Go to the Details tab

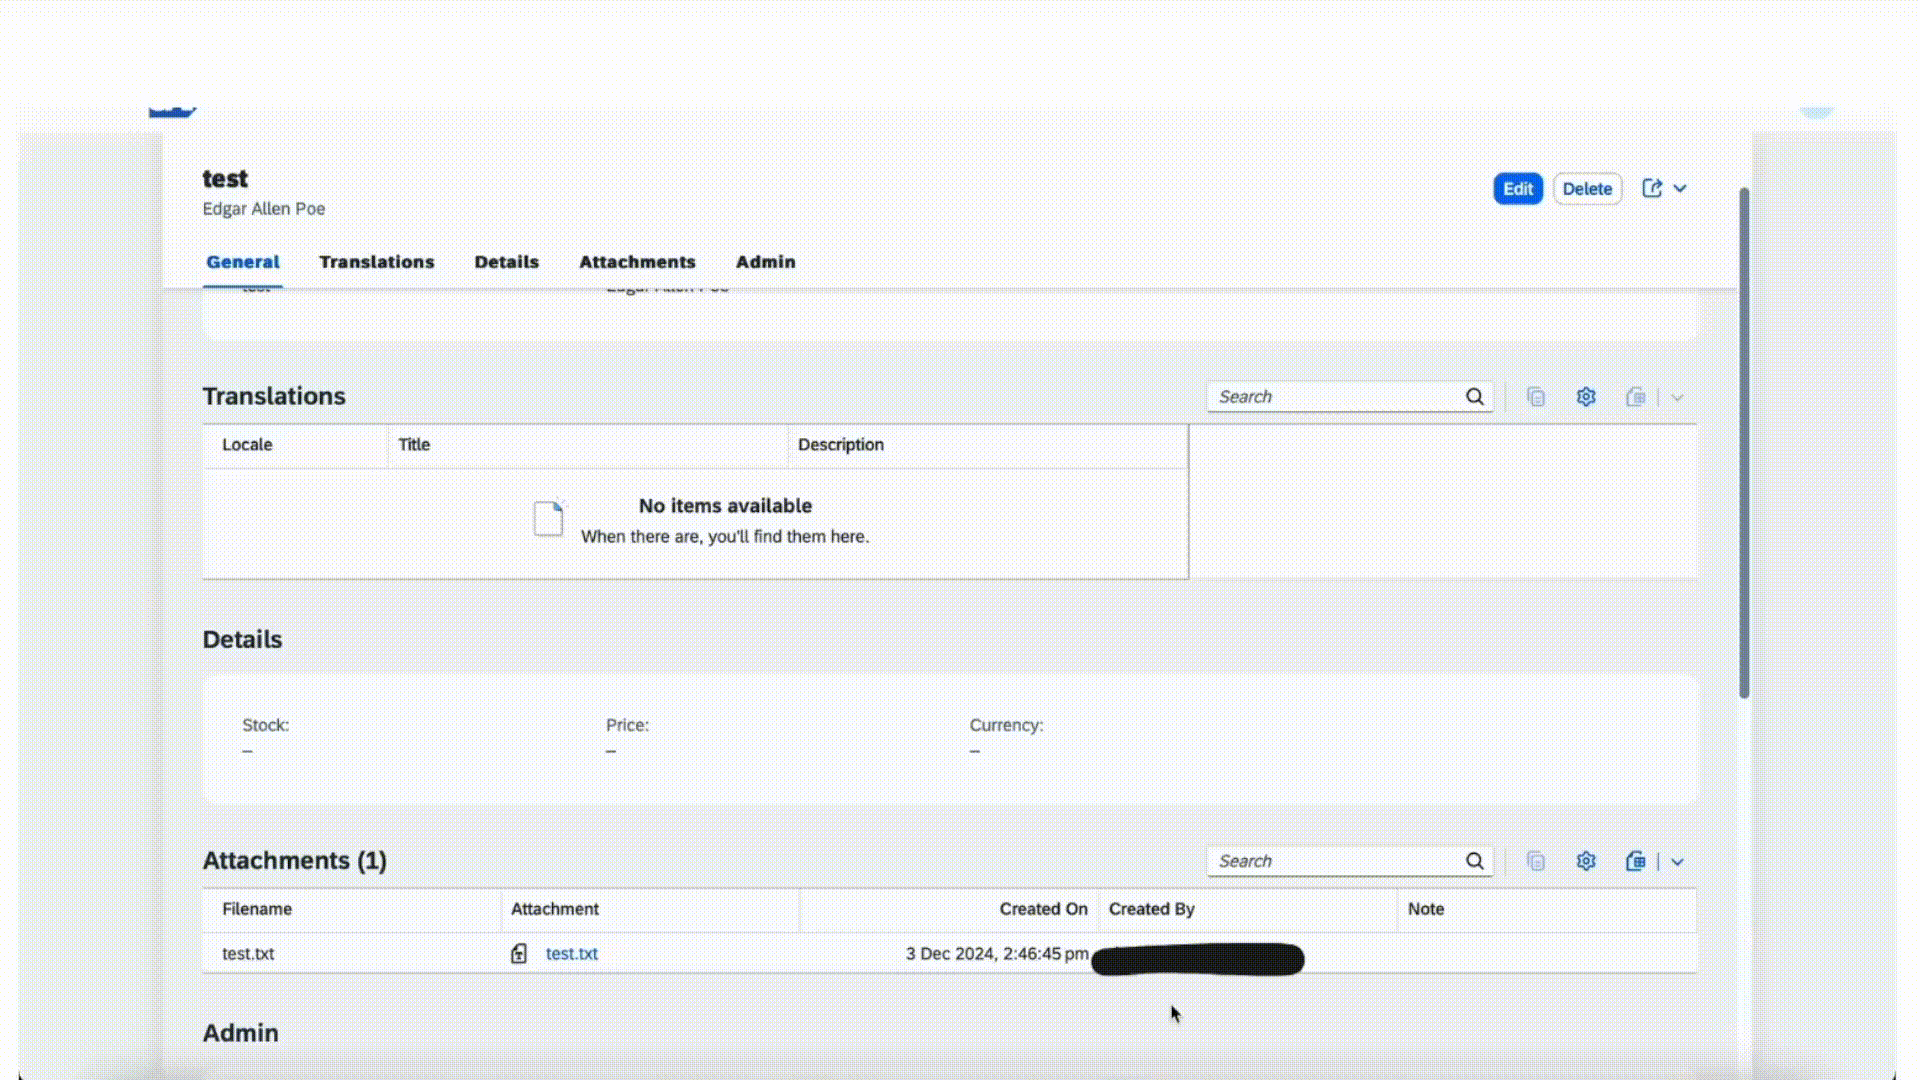coord(506,262)
